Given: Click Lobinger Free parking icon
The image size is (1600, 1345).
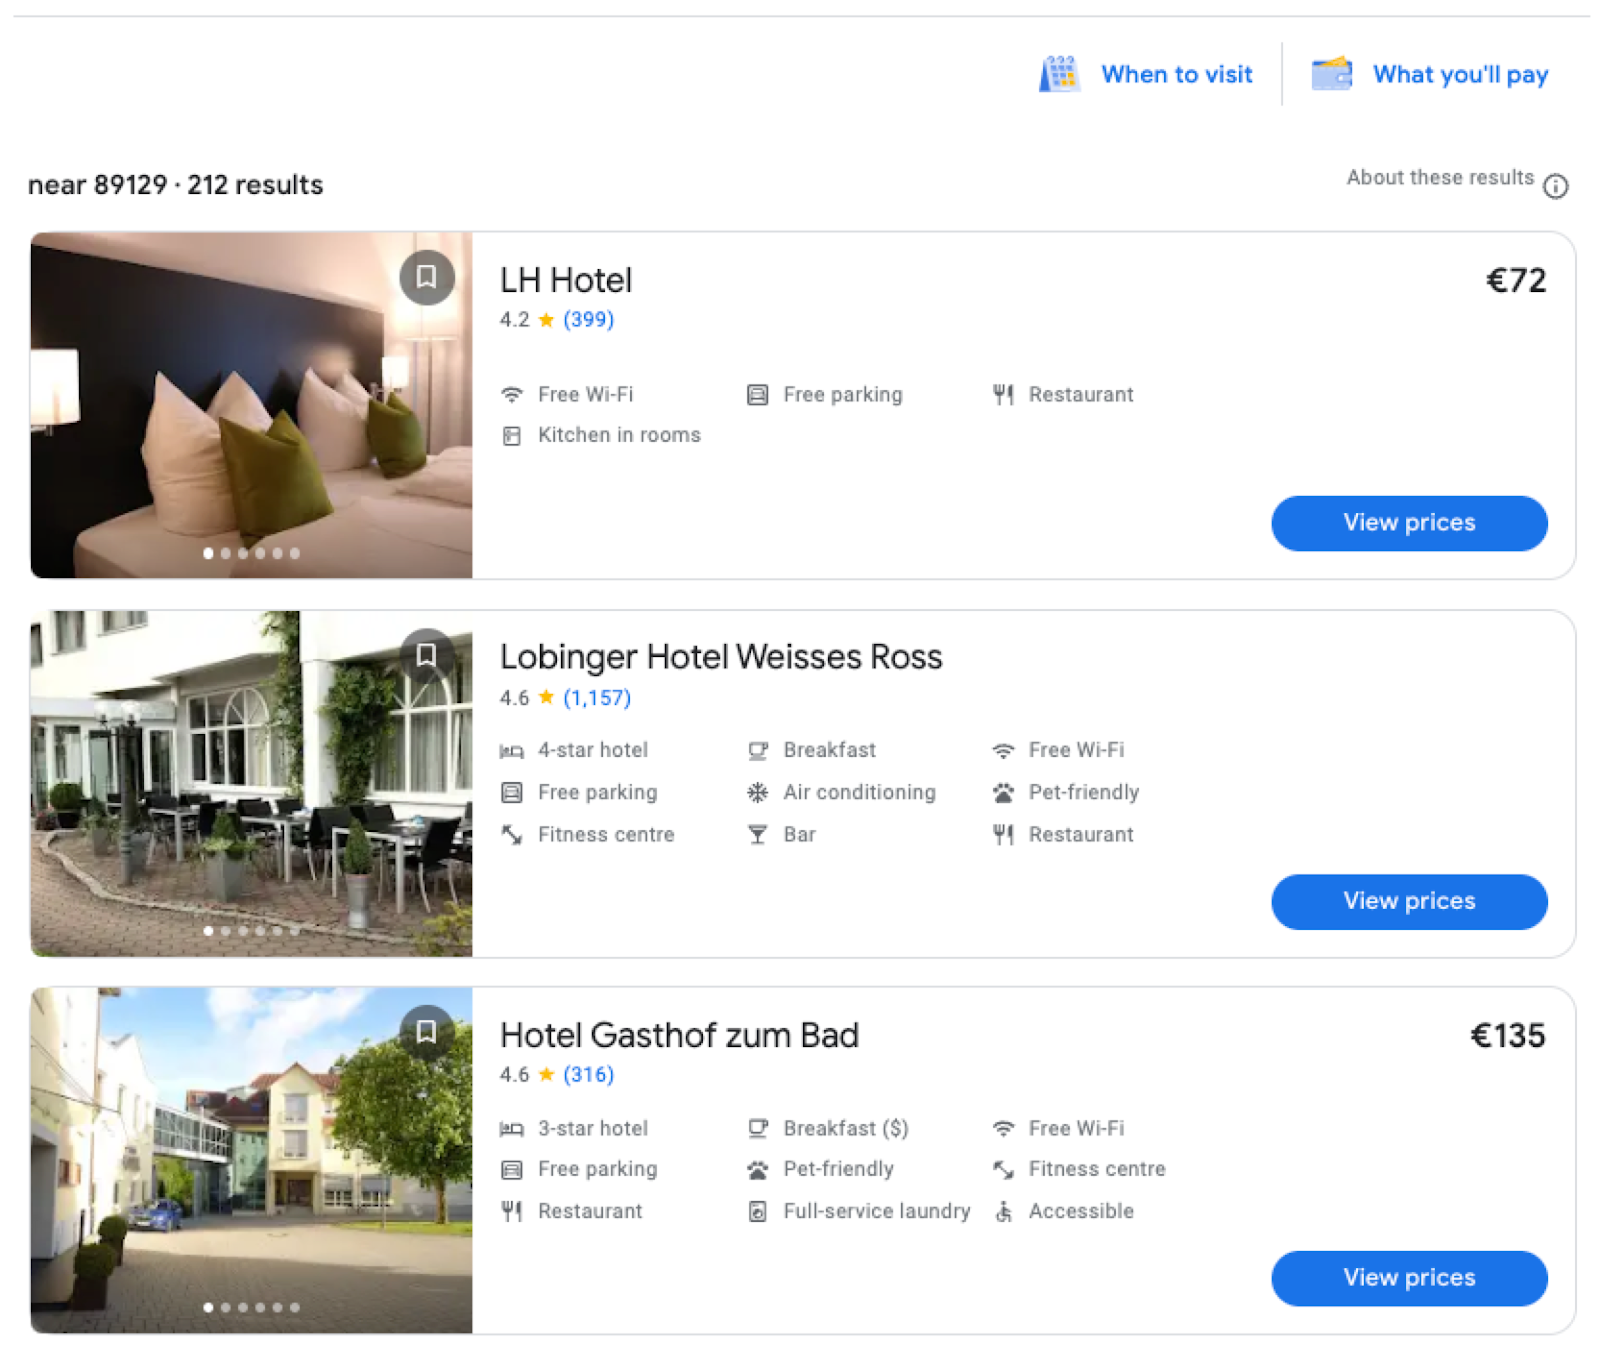Looking at the screenshot, I should (512, 793).
